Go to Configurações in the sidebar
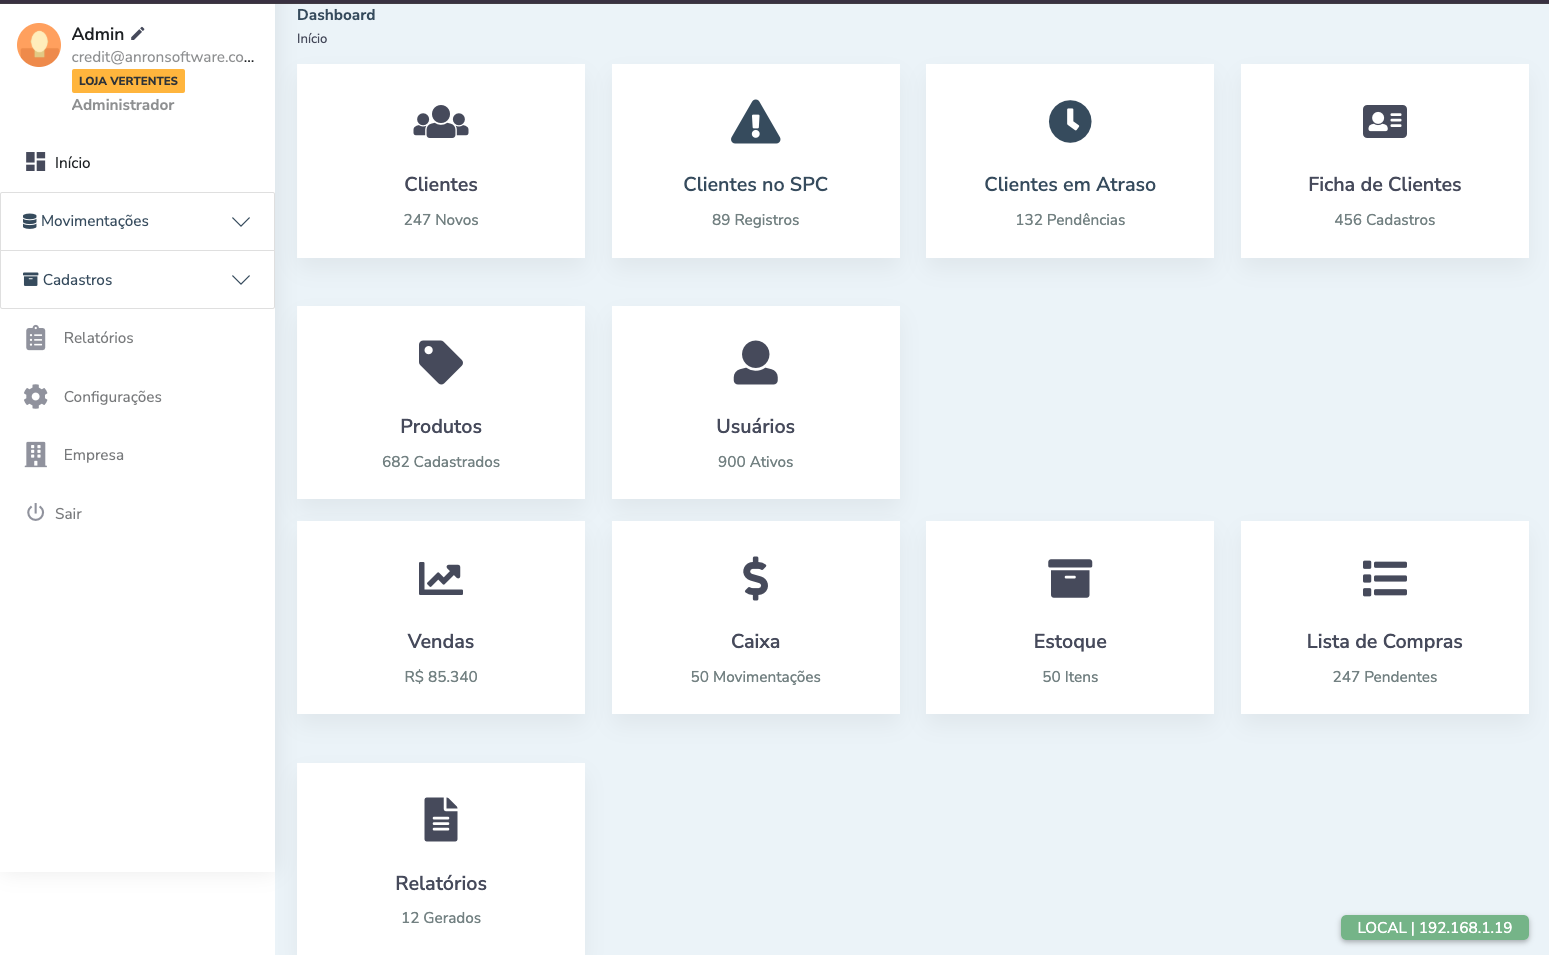Screen dimensions: 1549x955 click(x=112, y=397)
